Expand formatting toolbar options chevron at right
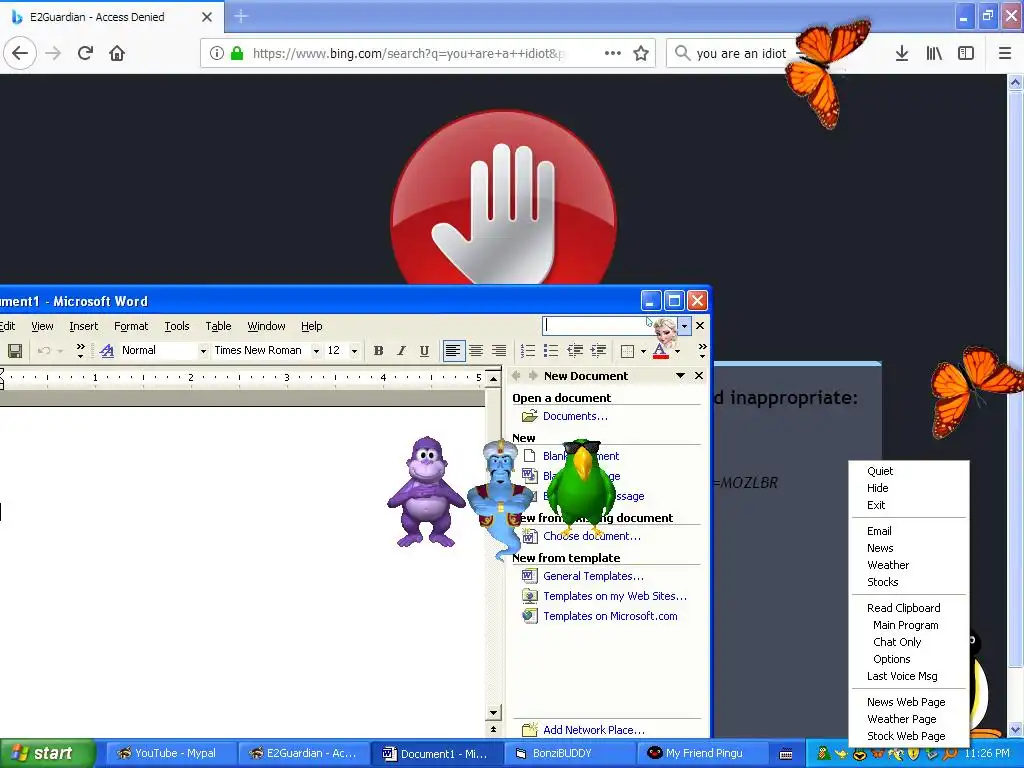Screen dimensions: 1024x768 click(702, 351)
